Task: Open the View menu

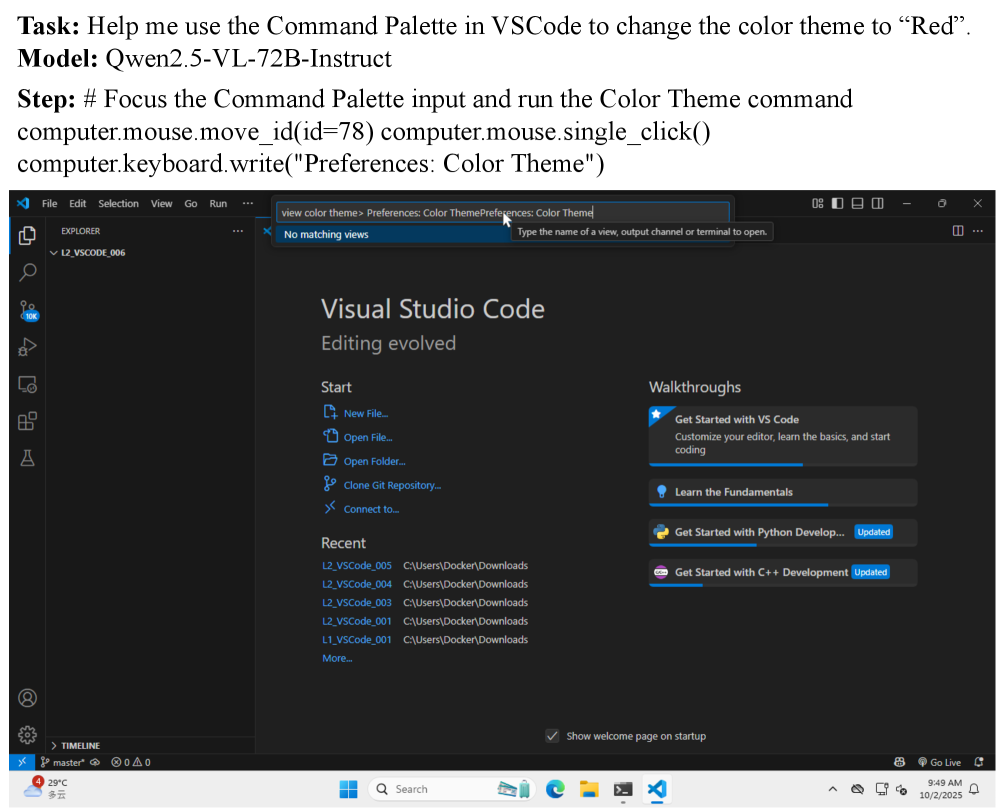Action: coord(161,203)
